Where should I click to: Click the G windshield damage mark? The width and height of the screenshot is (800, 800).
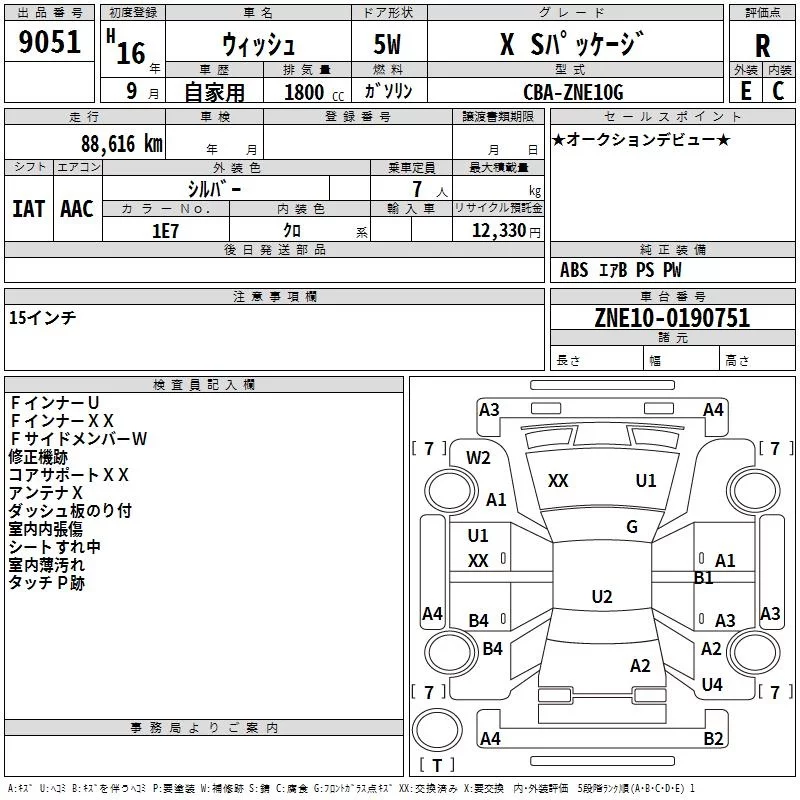click(x=632, y=527)
